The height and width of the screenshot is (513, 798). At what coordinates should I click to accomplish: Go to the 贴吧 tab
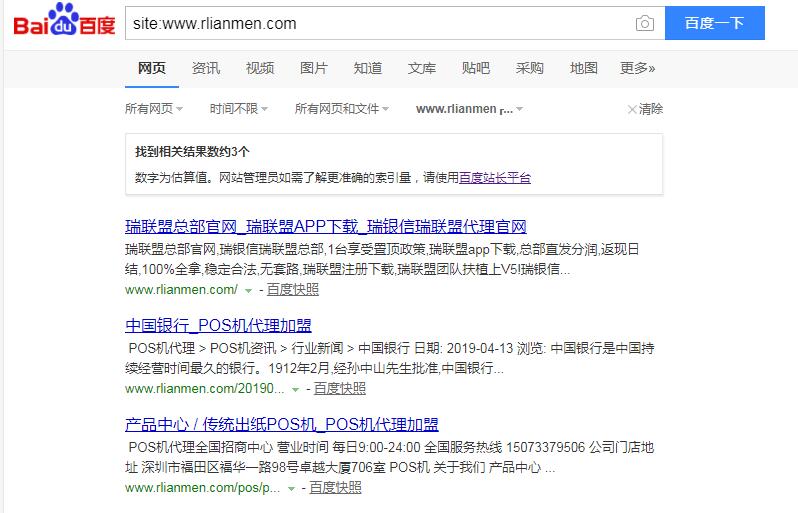[x=475, y=68]
